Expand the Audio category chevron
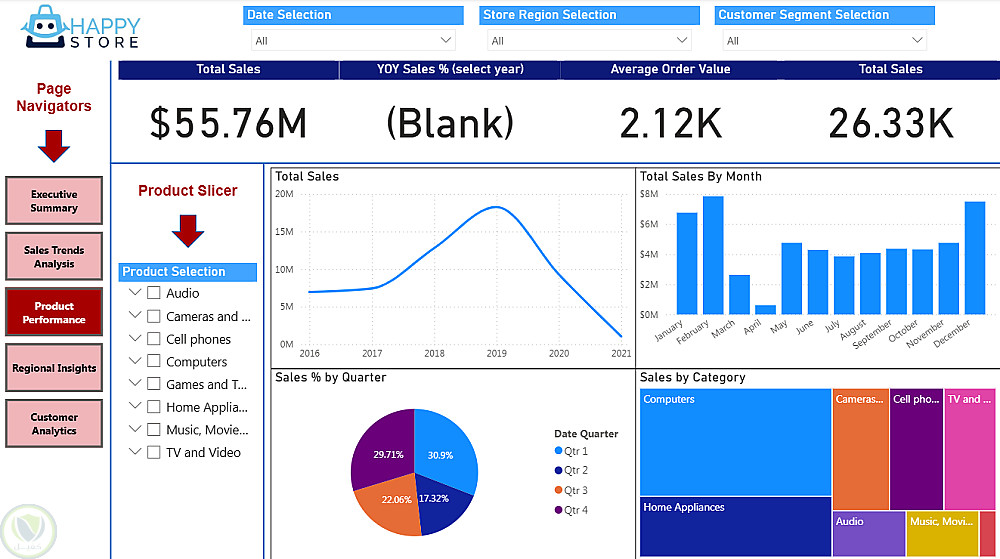The image size is (1000, 559). (135, 292)
